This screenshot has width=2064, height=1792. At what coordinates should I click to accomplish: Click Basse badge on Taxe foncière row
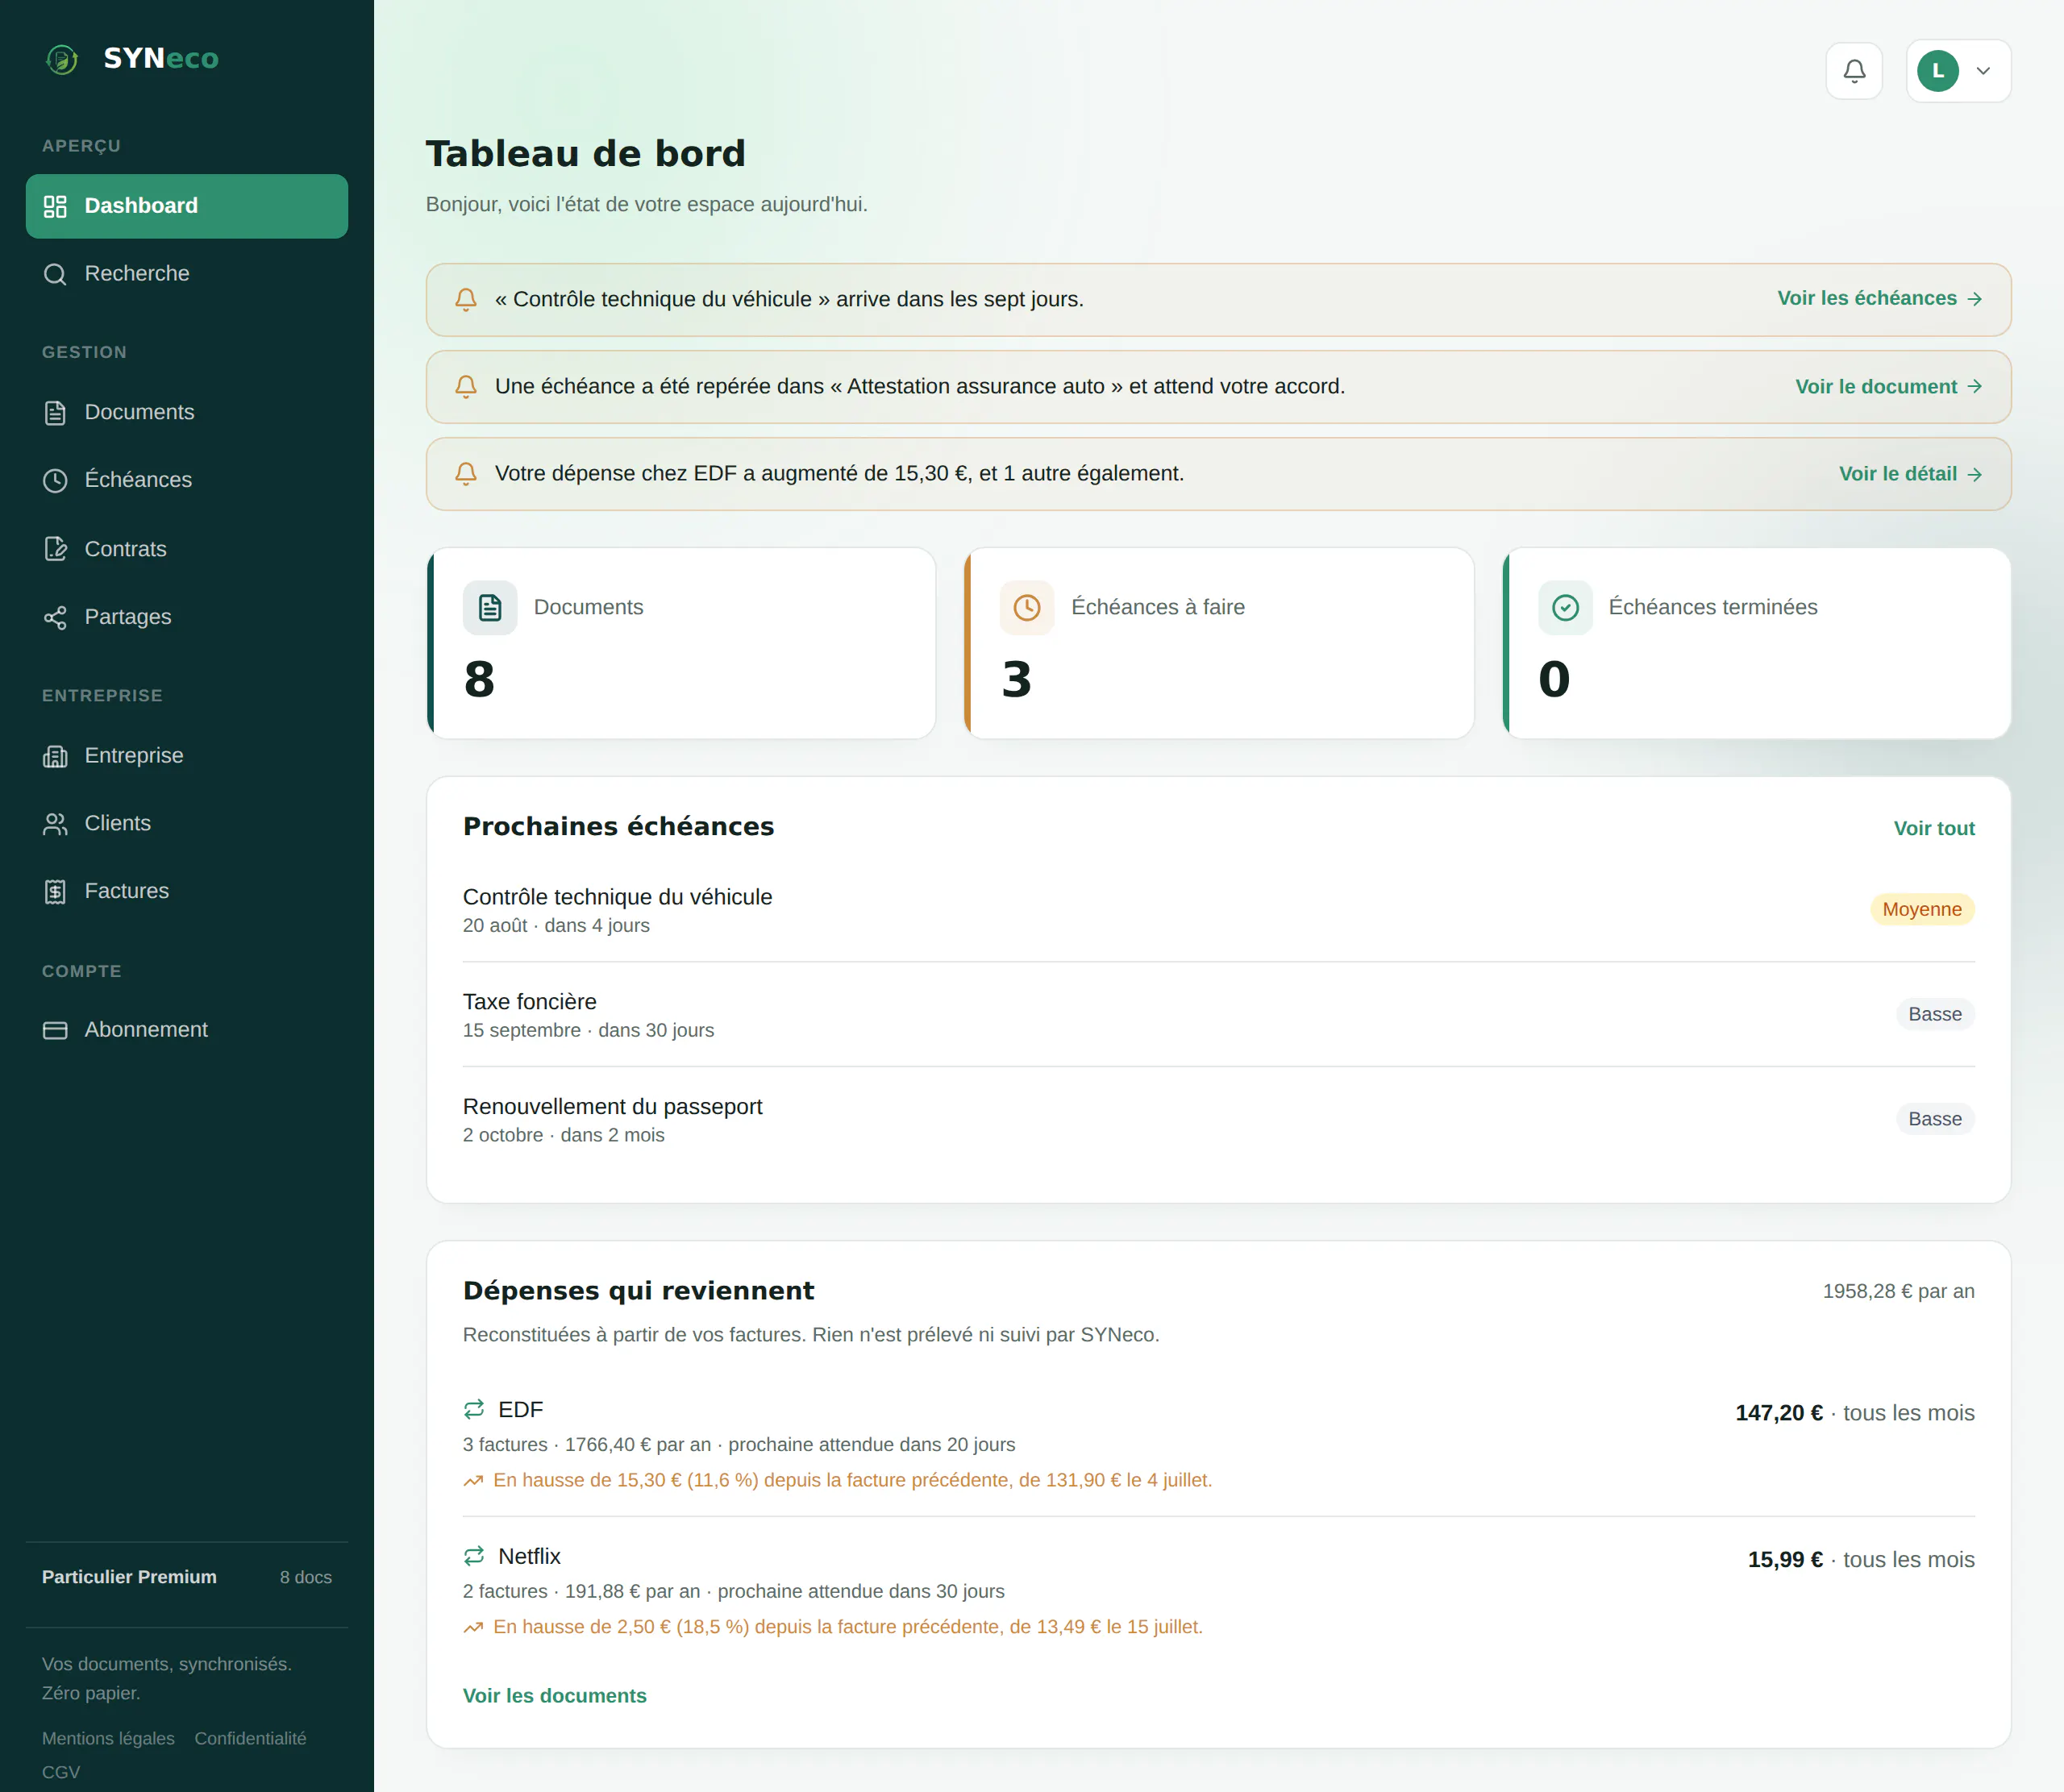point(1935,1015)
